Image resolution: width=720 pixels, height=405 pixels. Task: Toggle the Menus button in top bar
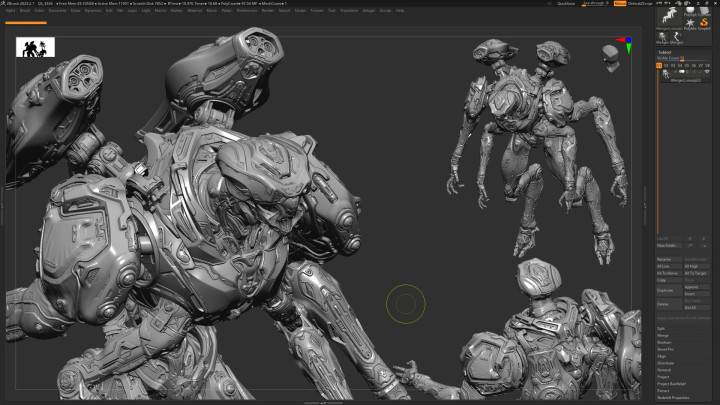point(620,4)
